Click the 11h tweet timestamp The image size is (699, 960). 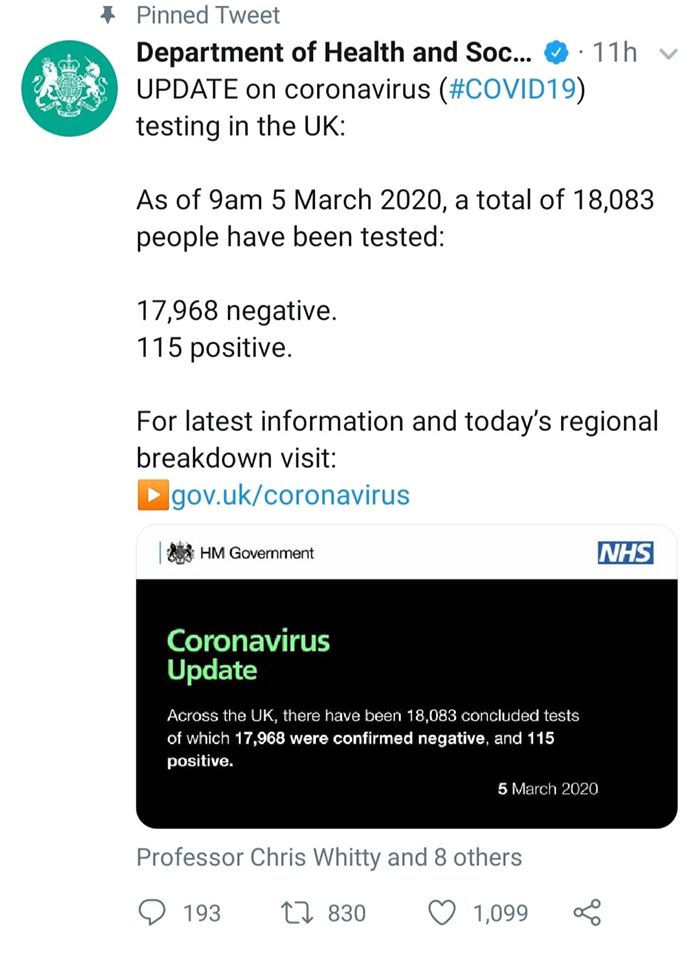[614, 53]
